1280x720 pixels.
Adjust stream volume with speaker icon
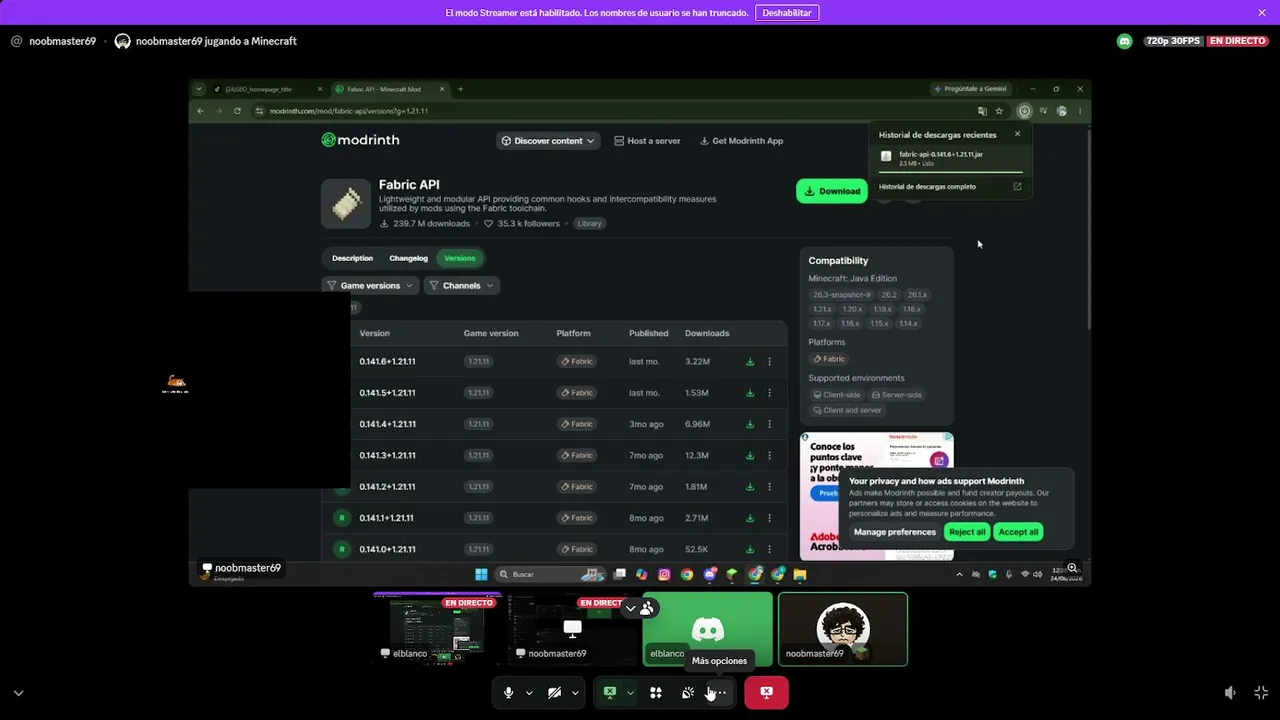coord(1230,692)
